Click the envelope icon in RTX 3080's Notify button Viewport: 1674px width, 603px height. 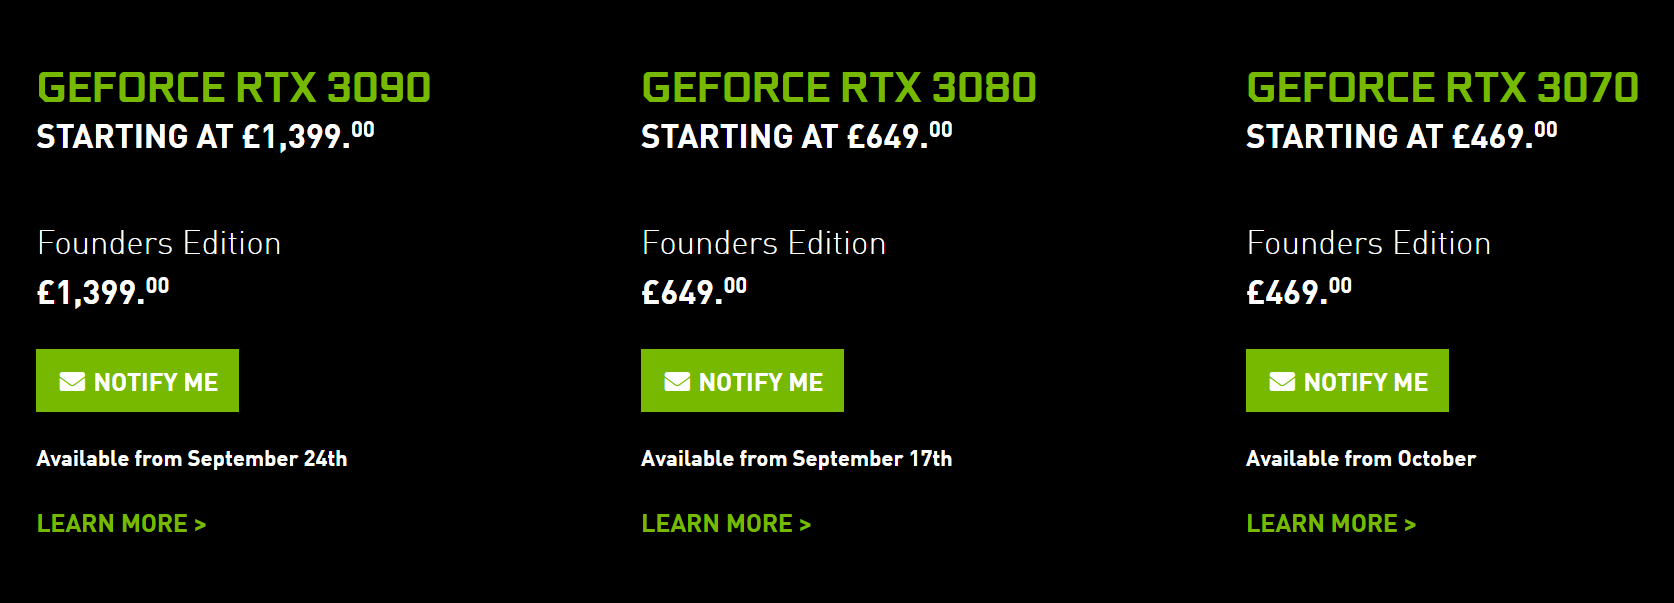click(x=677, y=381)
